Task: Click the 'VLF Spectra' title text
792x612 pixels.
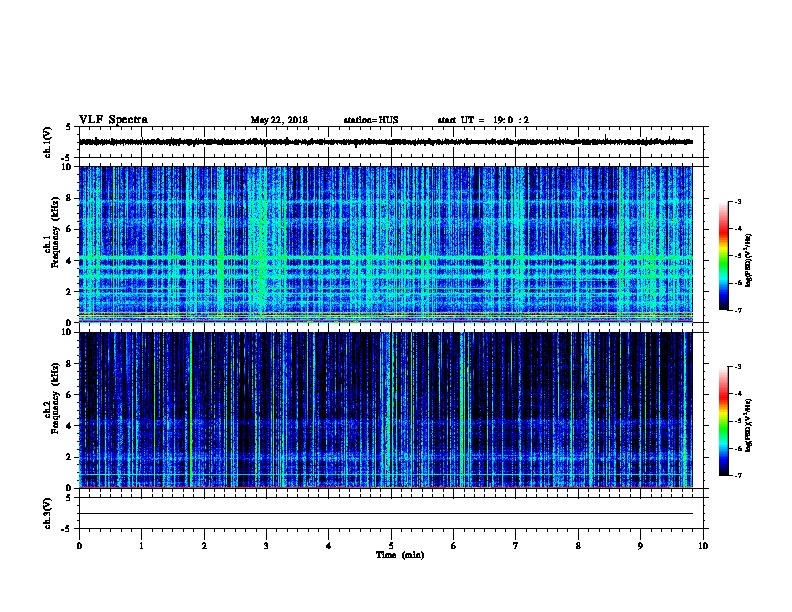Action: tap(113, 120)
